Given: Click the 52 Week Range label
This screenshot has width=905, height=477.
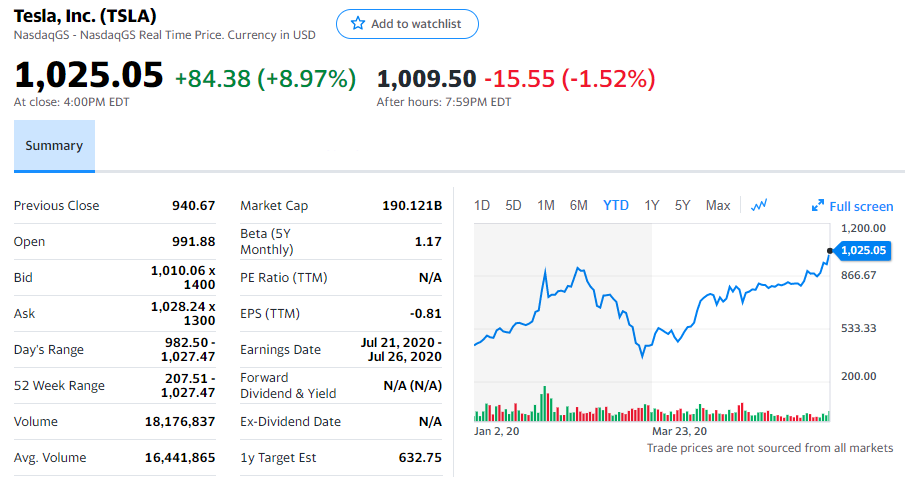Looking at the screenshot, I should point(59,386).
